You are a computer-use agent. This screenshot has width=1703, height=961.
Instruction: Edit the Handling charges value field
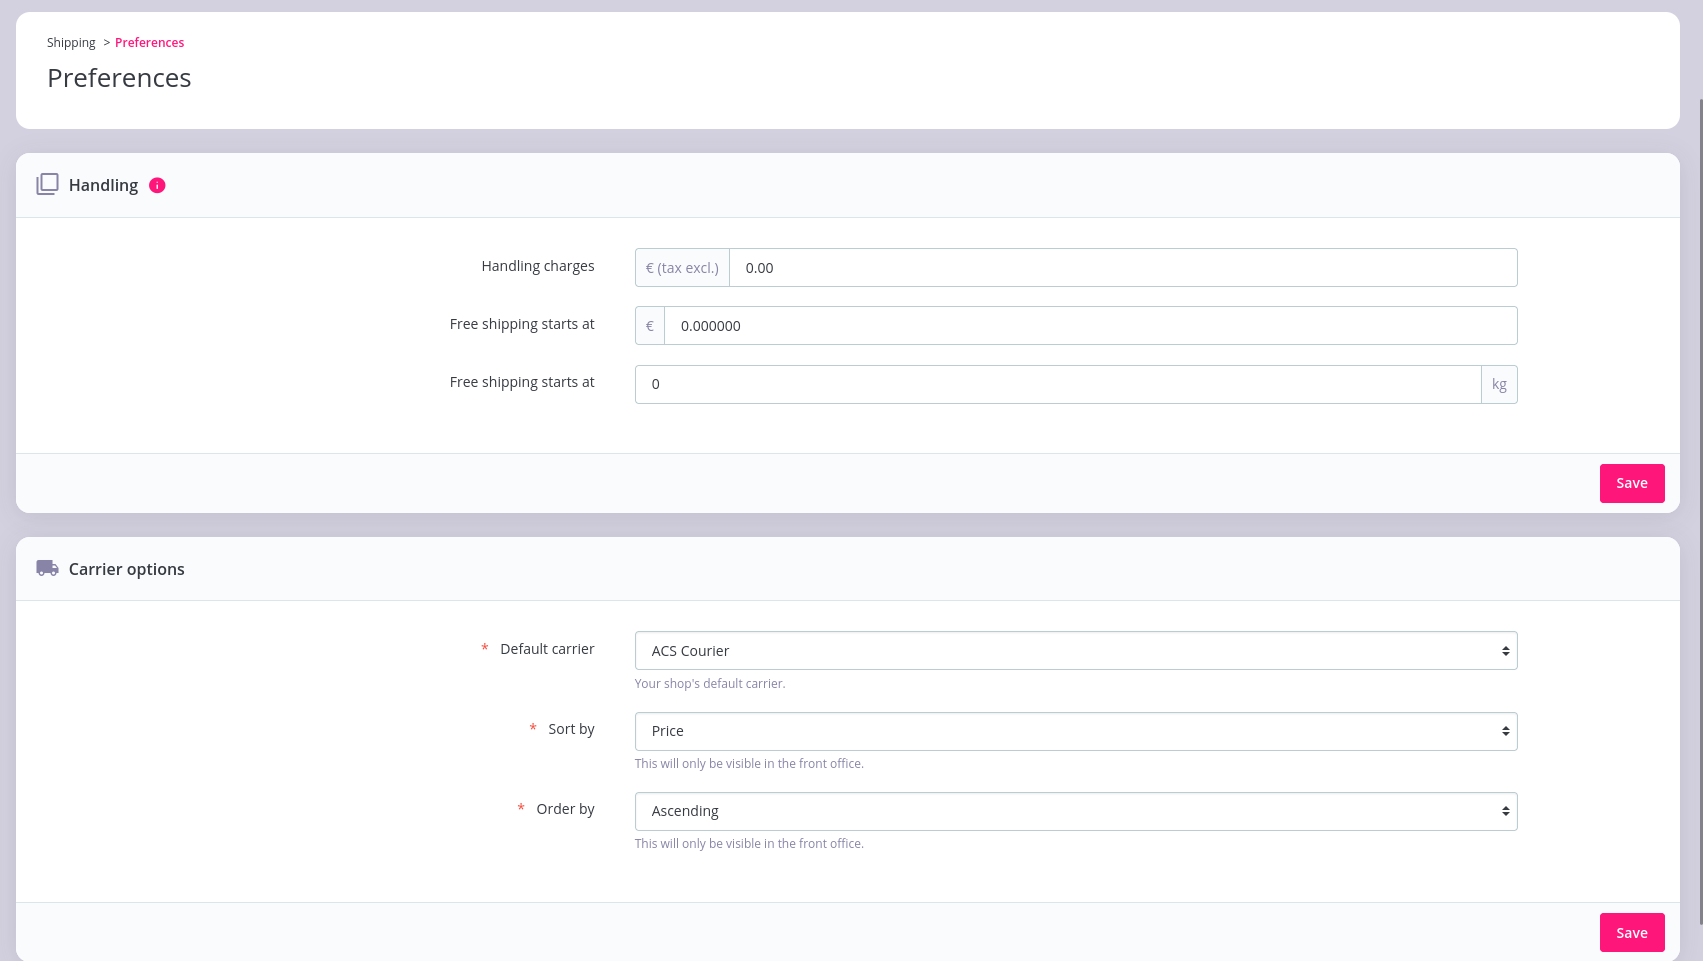[x=1123, y=267]
